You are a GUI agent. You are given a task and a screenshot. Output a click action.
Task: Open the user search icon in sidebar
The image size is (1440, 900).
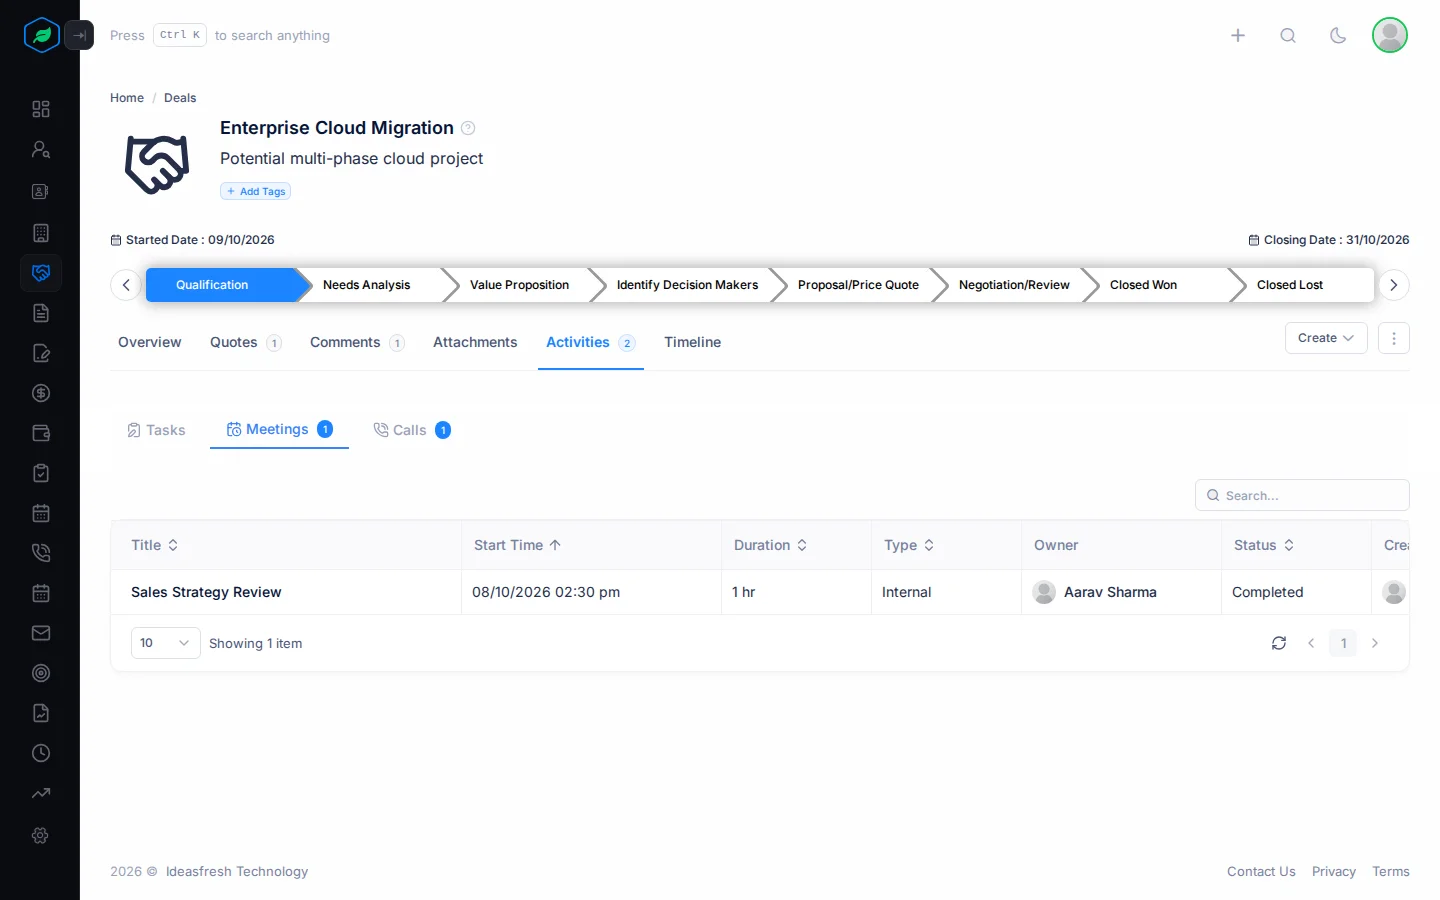pos(41,150)
